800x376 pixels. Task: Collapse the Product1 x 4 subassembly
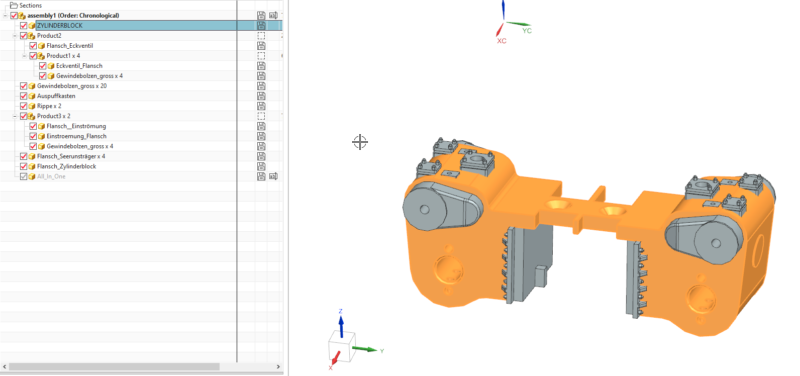click(24, 56)
